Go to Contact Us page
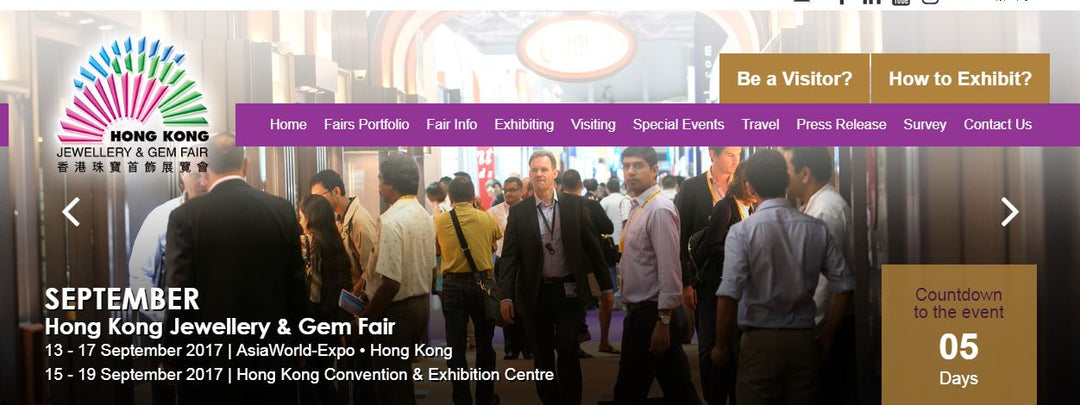 pos(997,125)
